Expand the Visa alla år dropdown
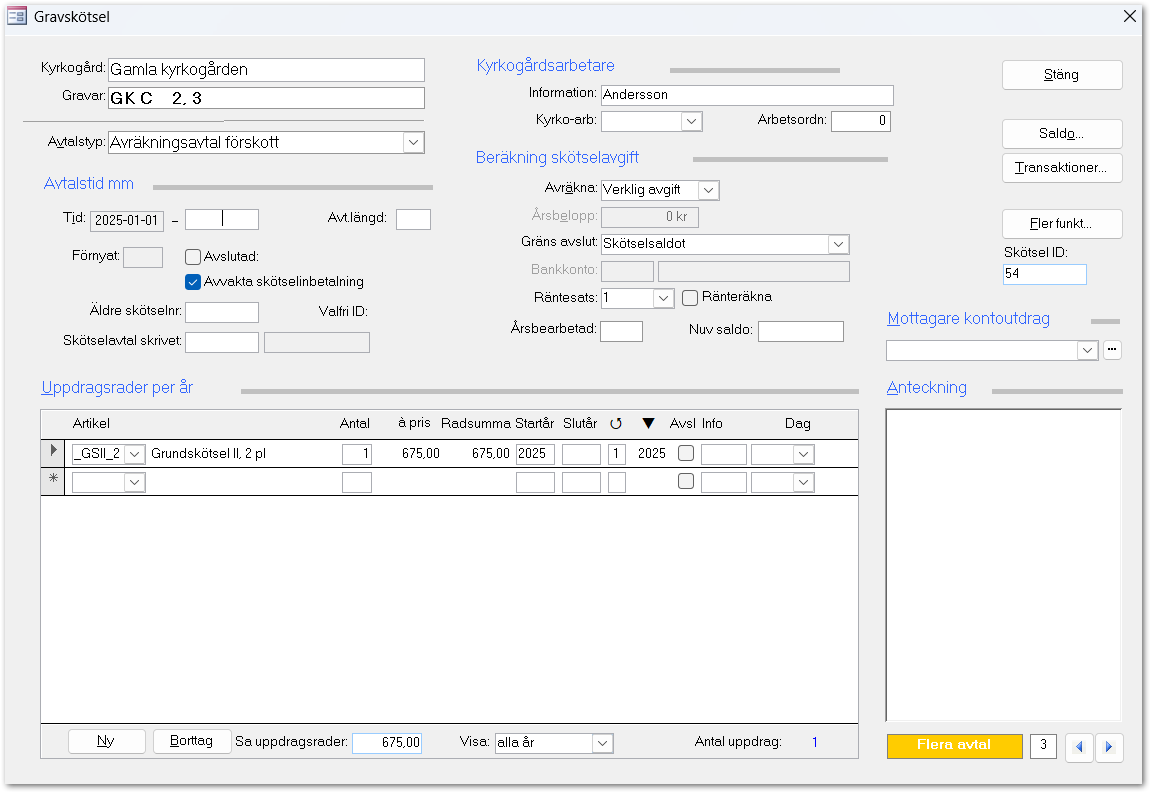Screen dimensions: 1151x793 (x=601, y=743)
